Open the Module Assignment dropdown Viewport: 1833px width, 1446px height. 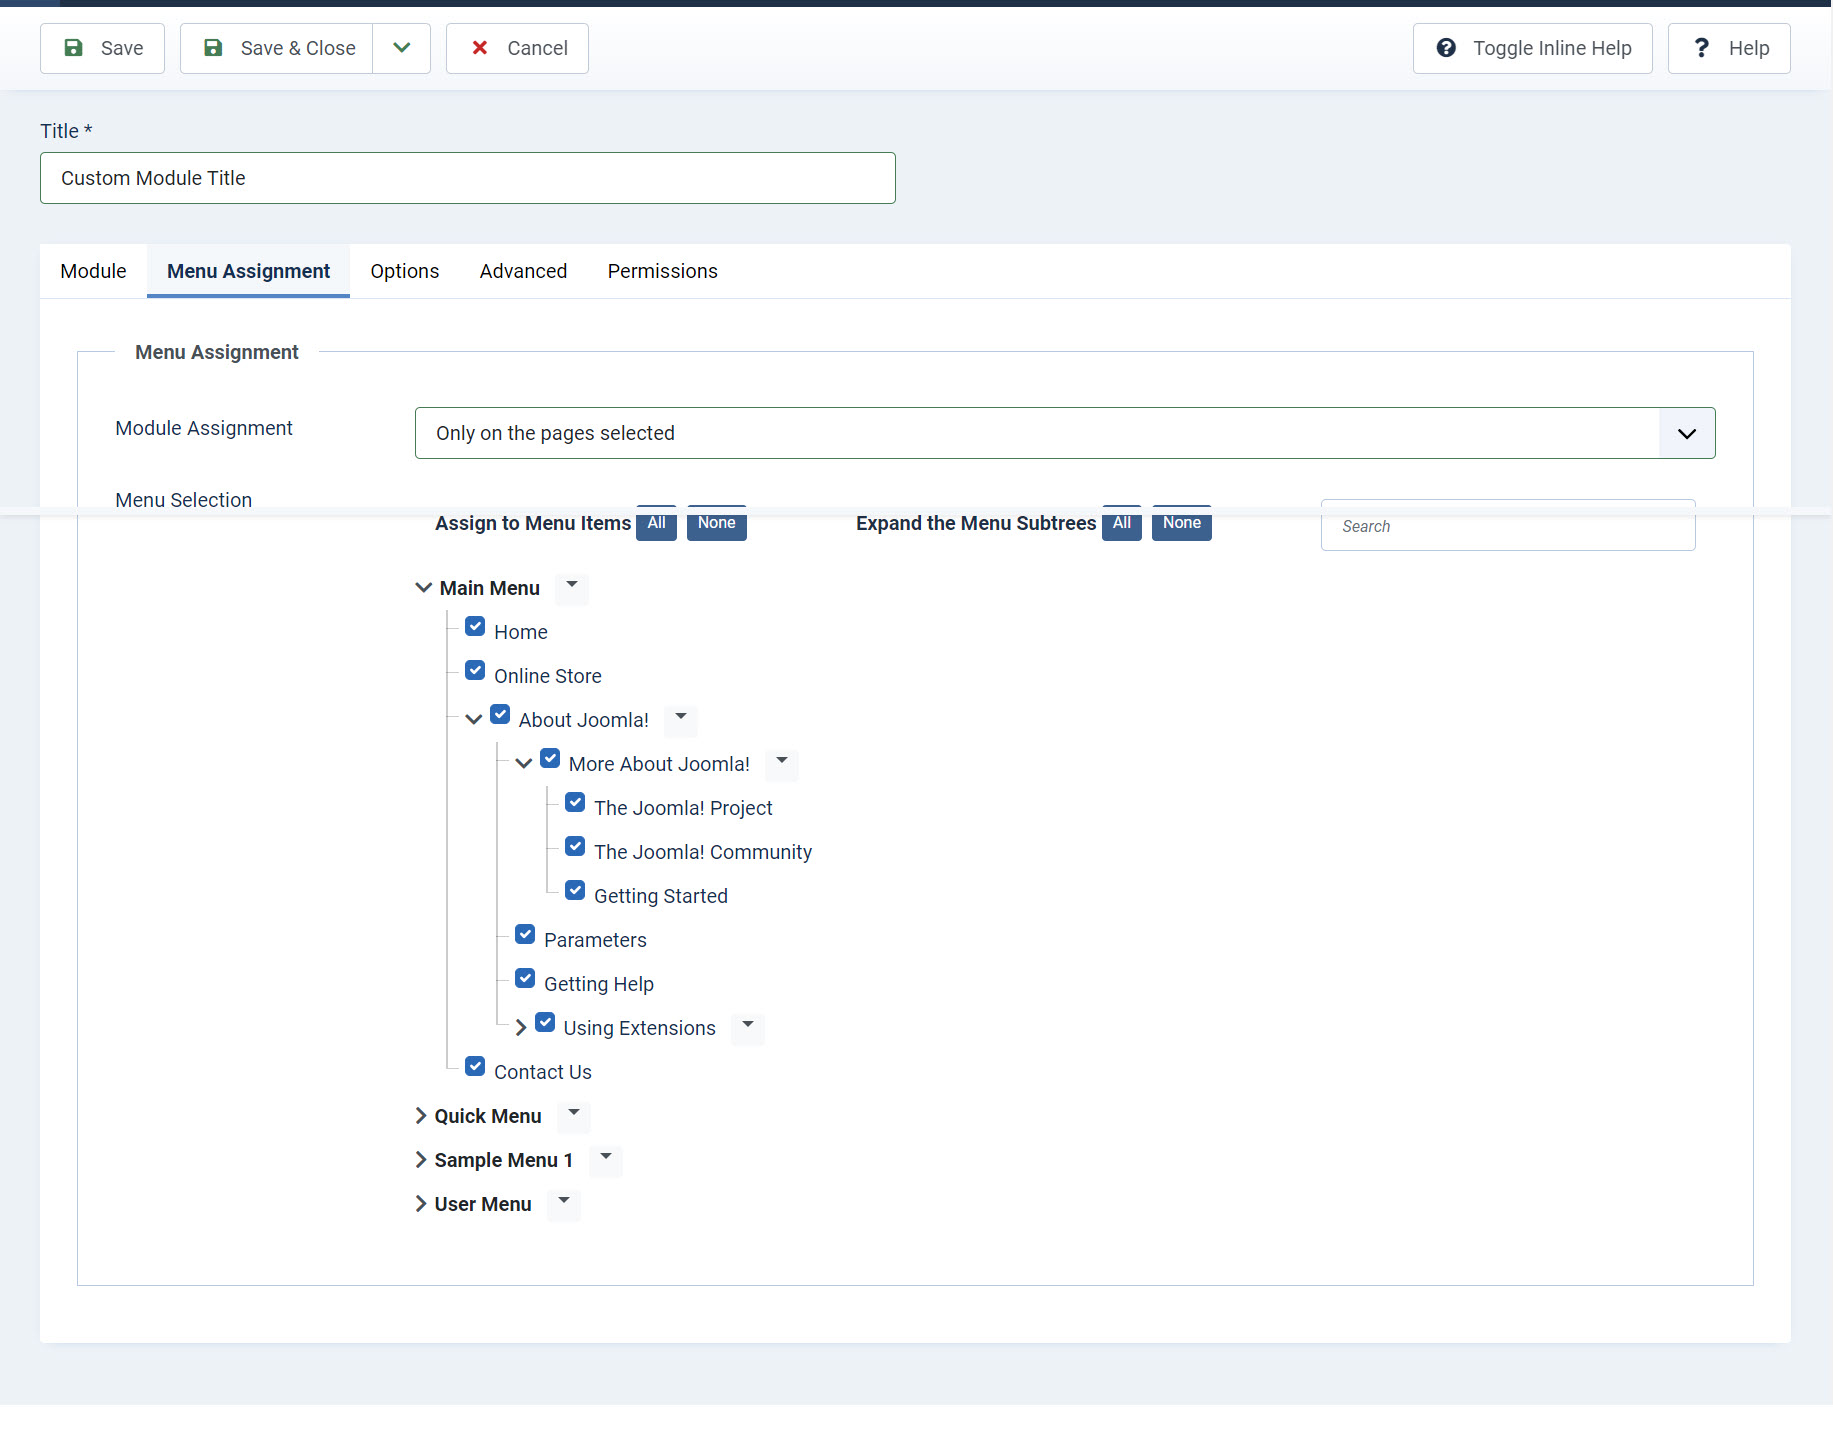1065,433
